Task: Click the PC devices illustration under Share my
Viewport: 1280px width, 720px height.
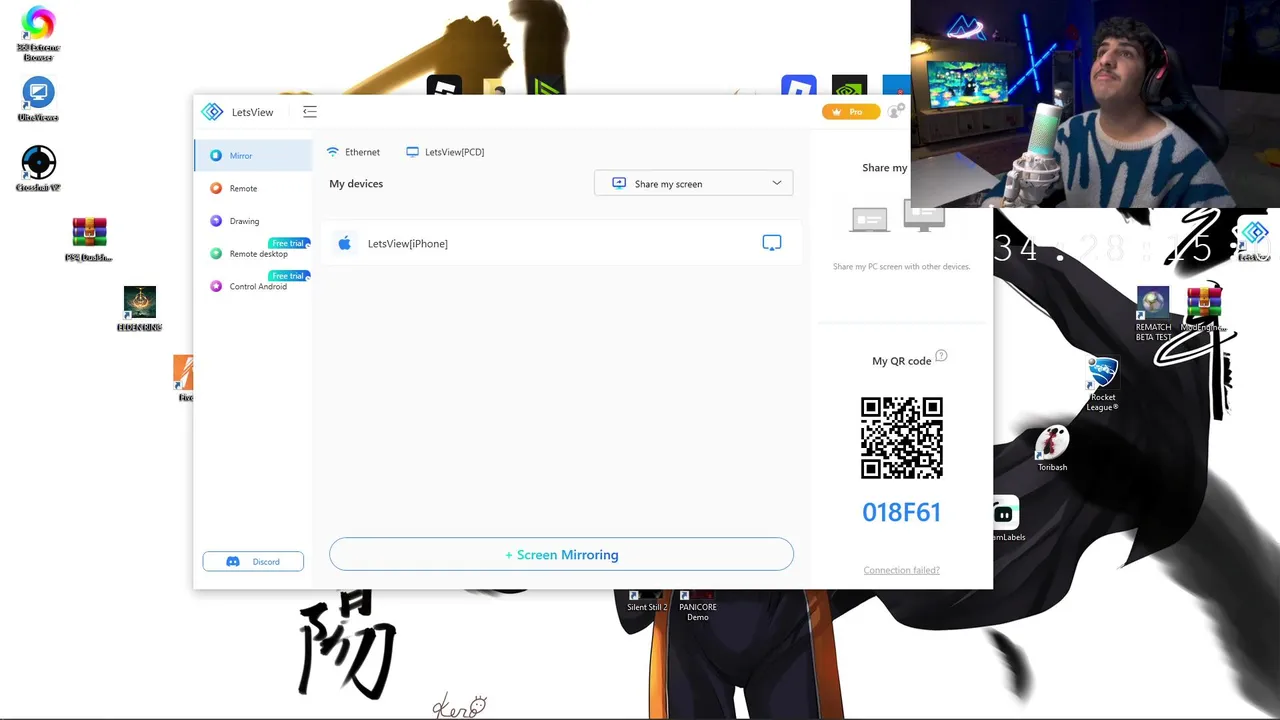Action: [x=898, y=216]
